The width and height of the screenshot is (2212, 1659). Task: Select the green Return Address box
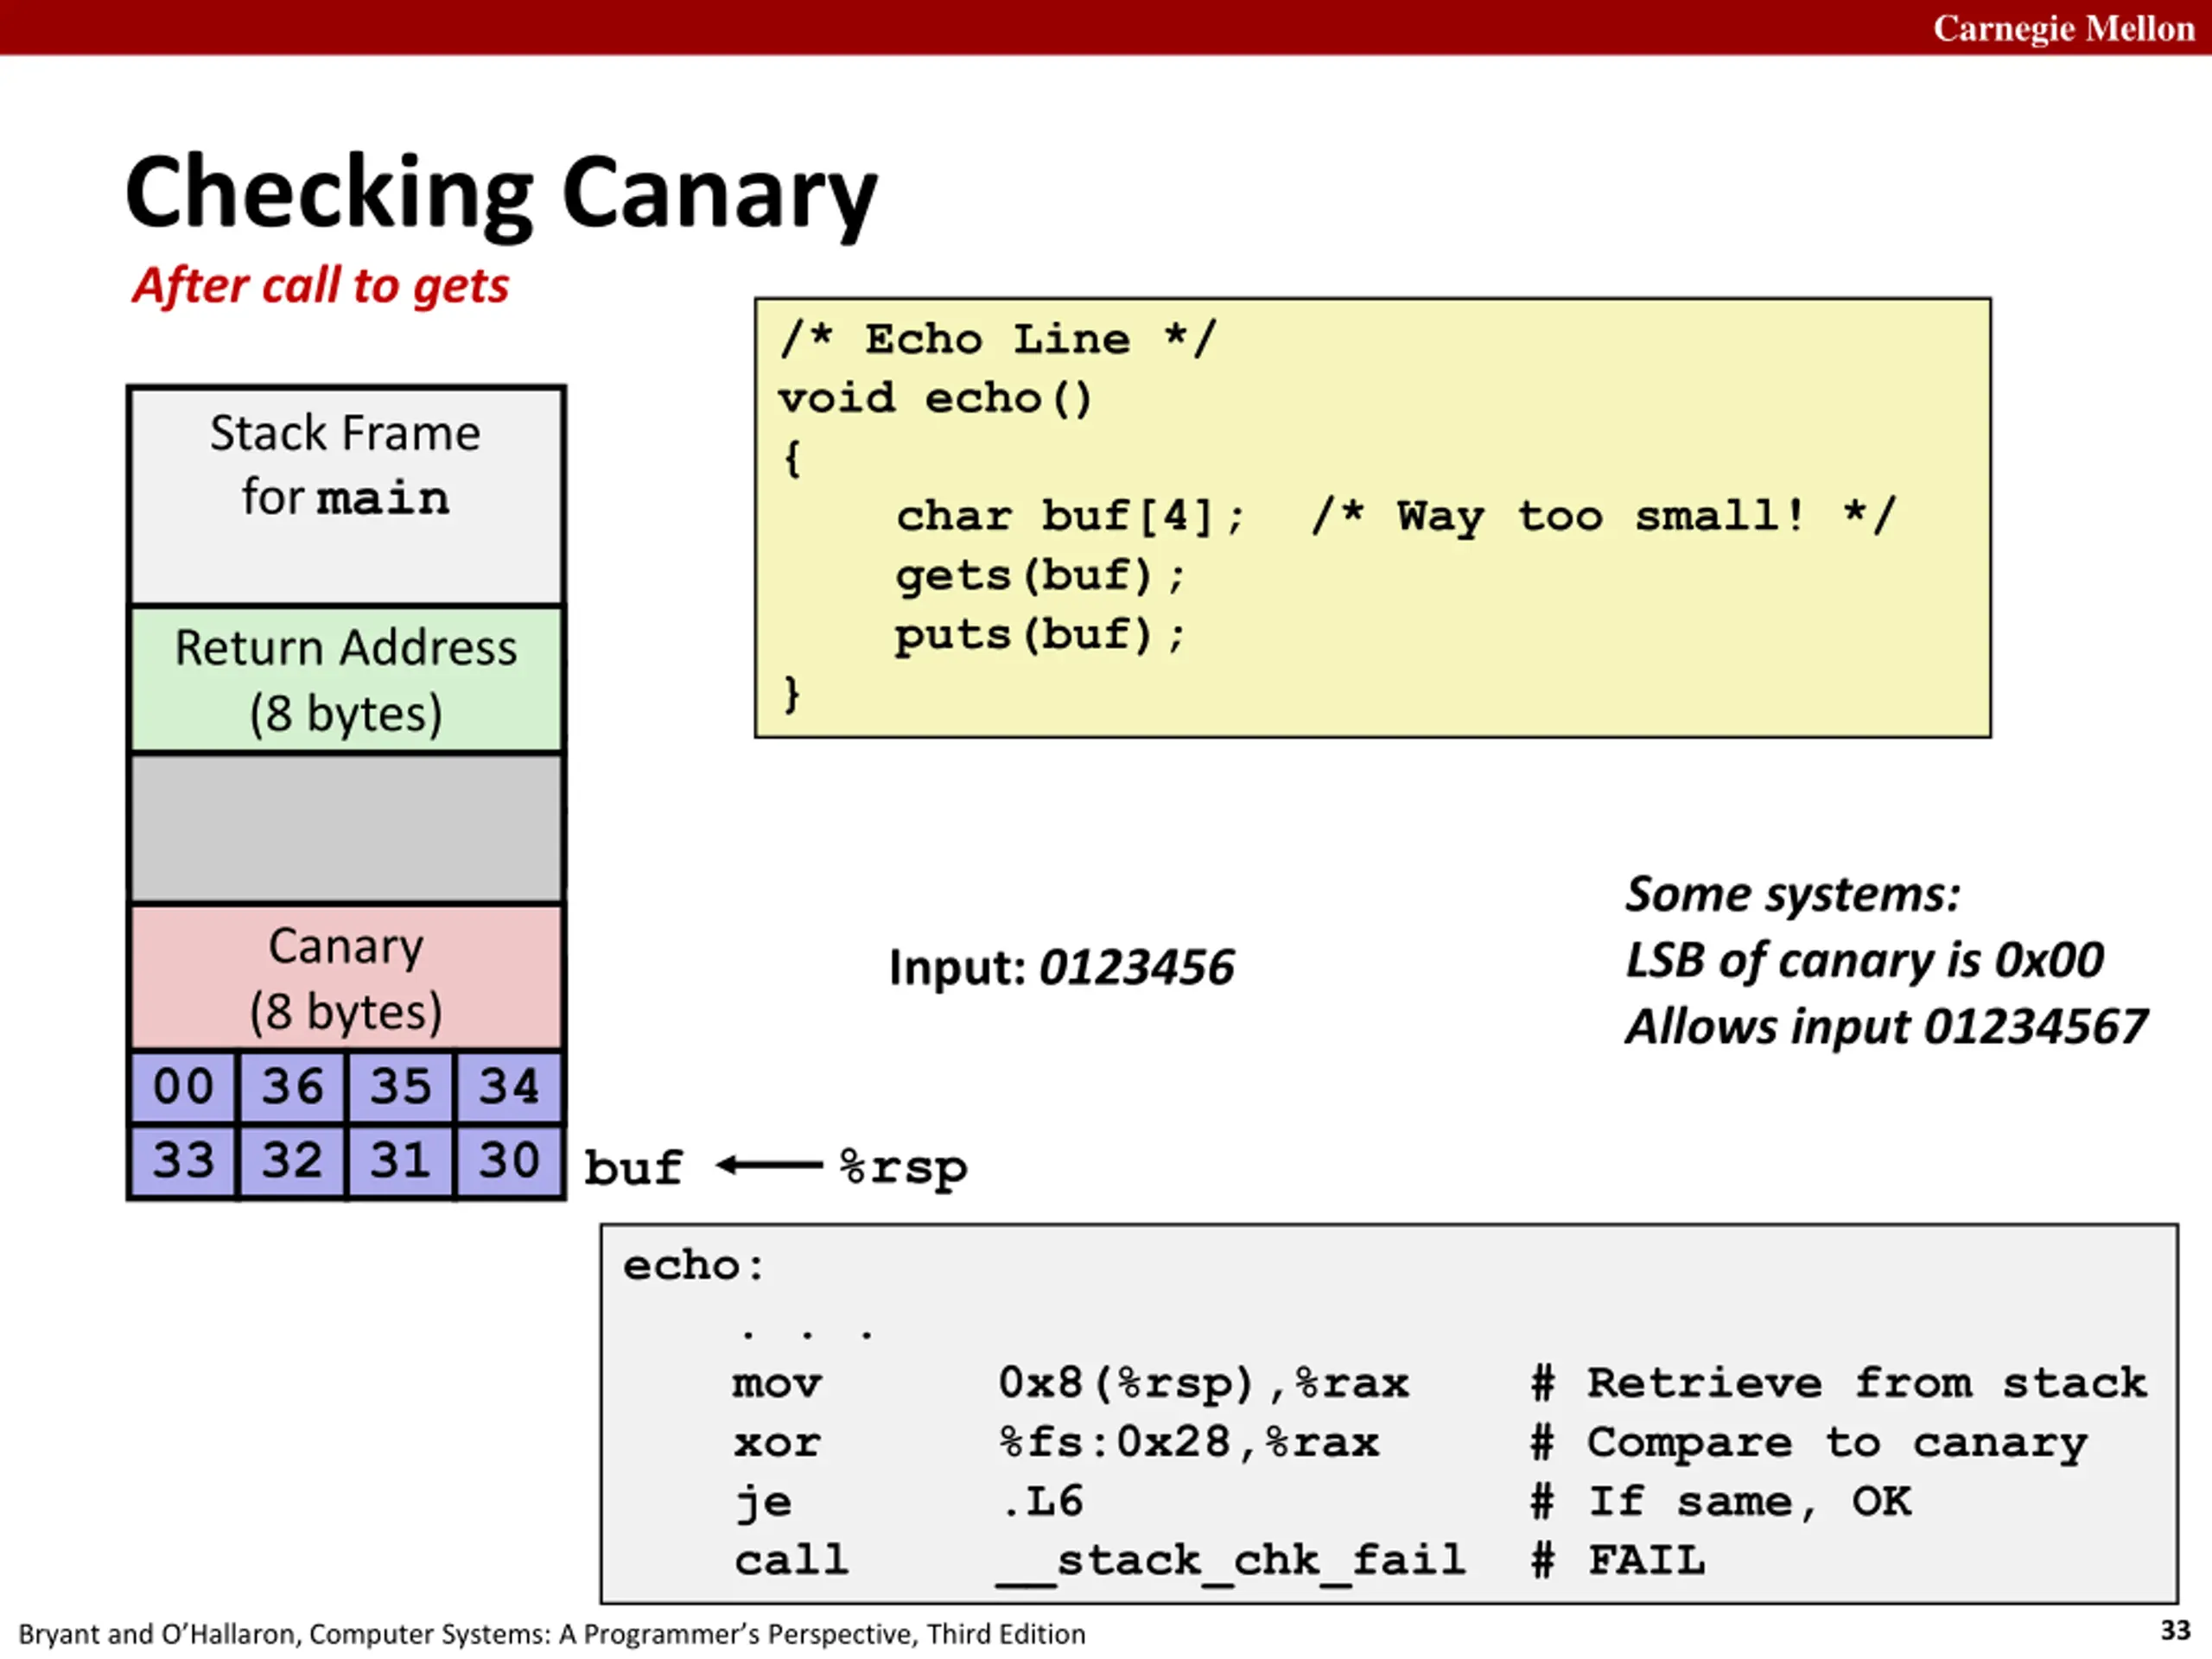pos(346,680)
